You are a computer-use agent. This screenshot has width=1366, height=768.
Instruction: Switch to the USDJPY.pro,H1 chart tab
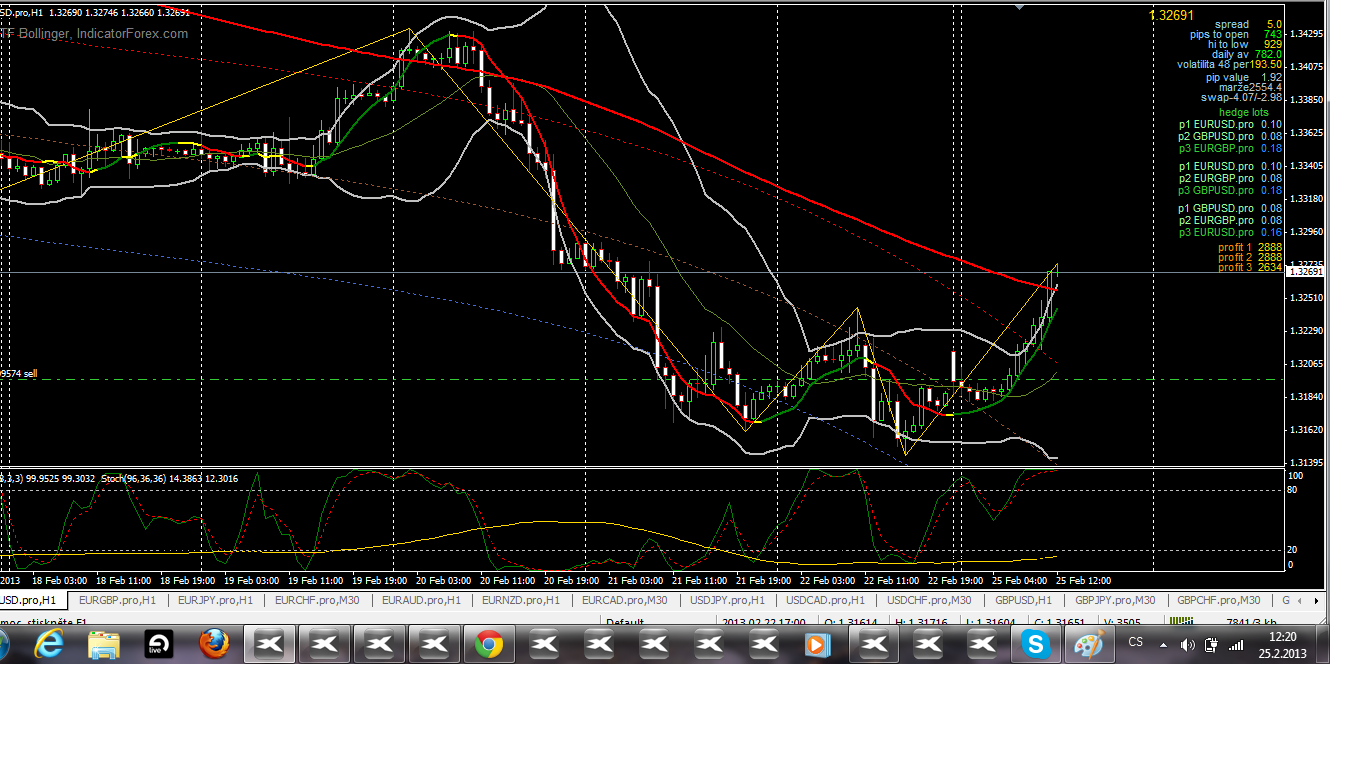click(727, 600)
